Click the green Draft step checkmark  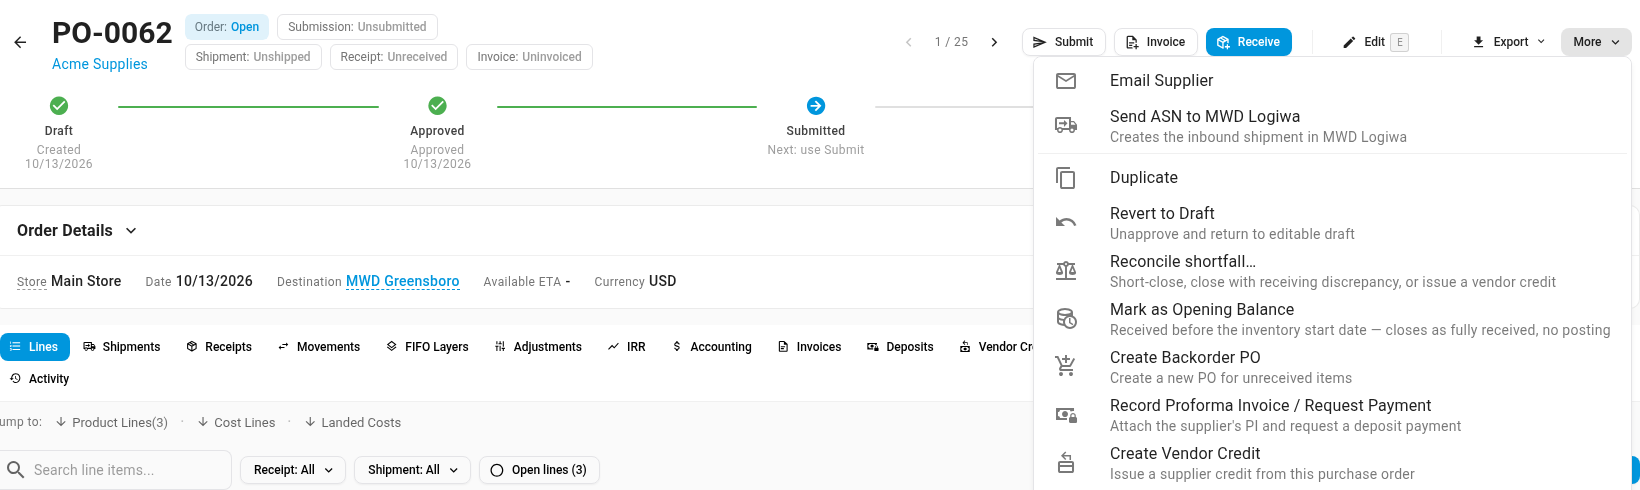tap(59, 106)
